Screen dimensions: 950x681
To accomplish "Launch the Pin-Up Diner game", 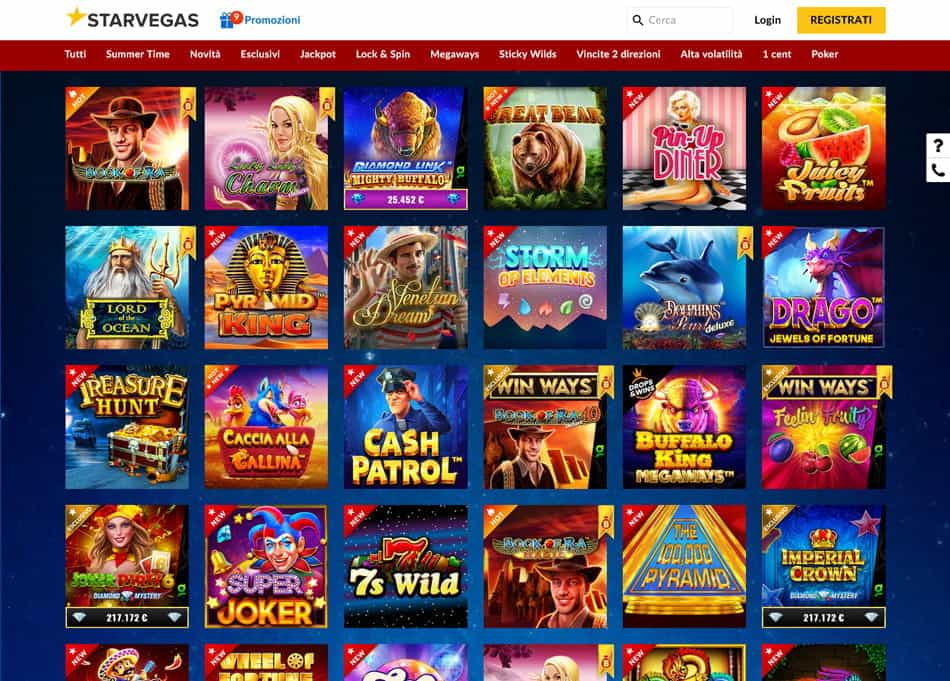I will tap(685, 148).
